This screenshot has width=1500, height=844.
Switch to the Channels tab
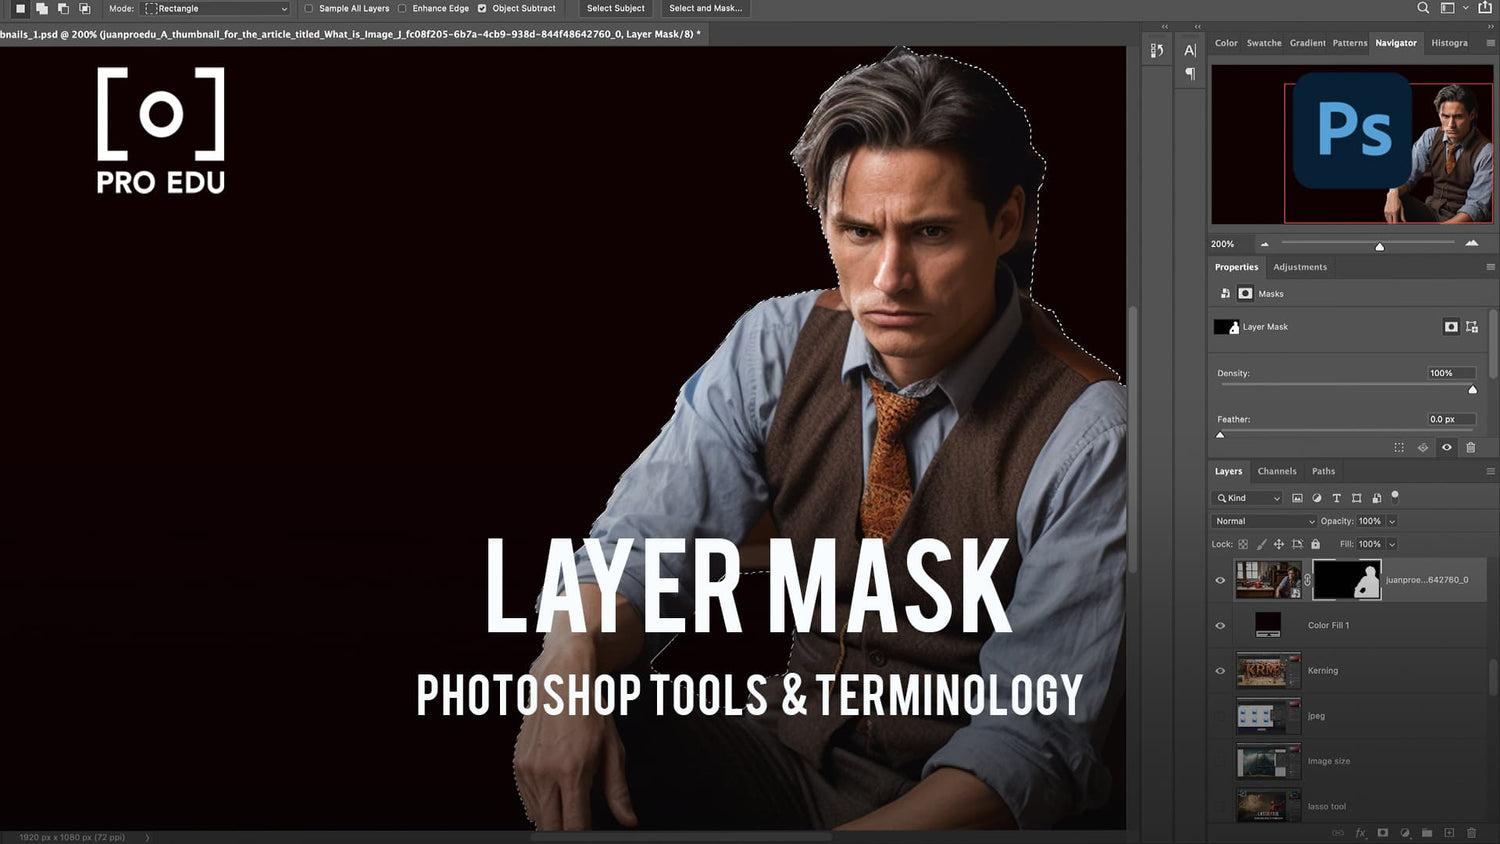[1277, 471]
